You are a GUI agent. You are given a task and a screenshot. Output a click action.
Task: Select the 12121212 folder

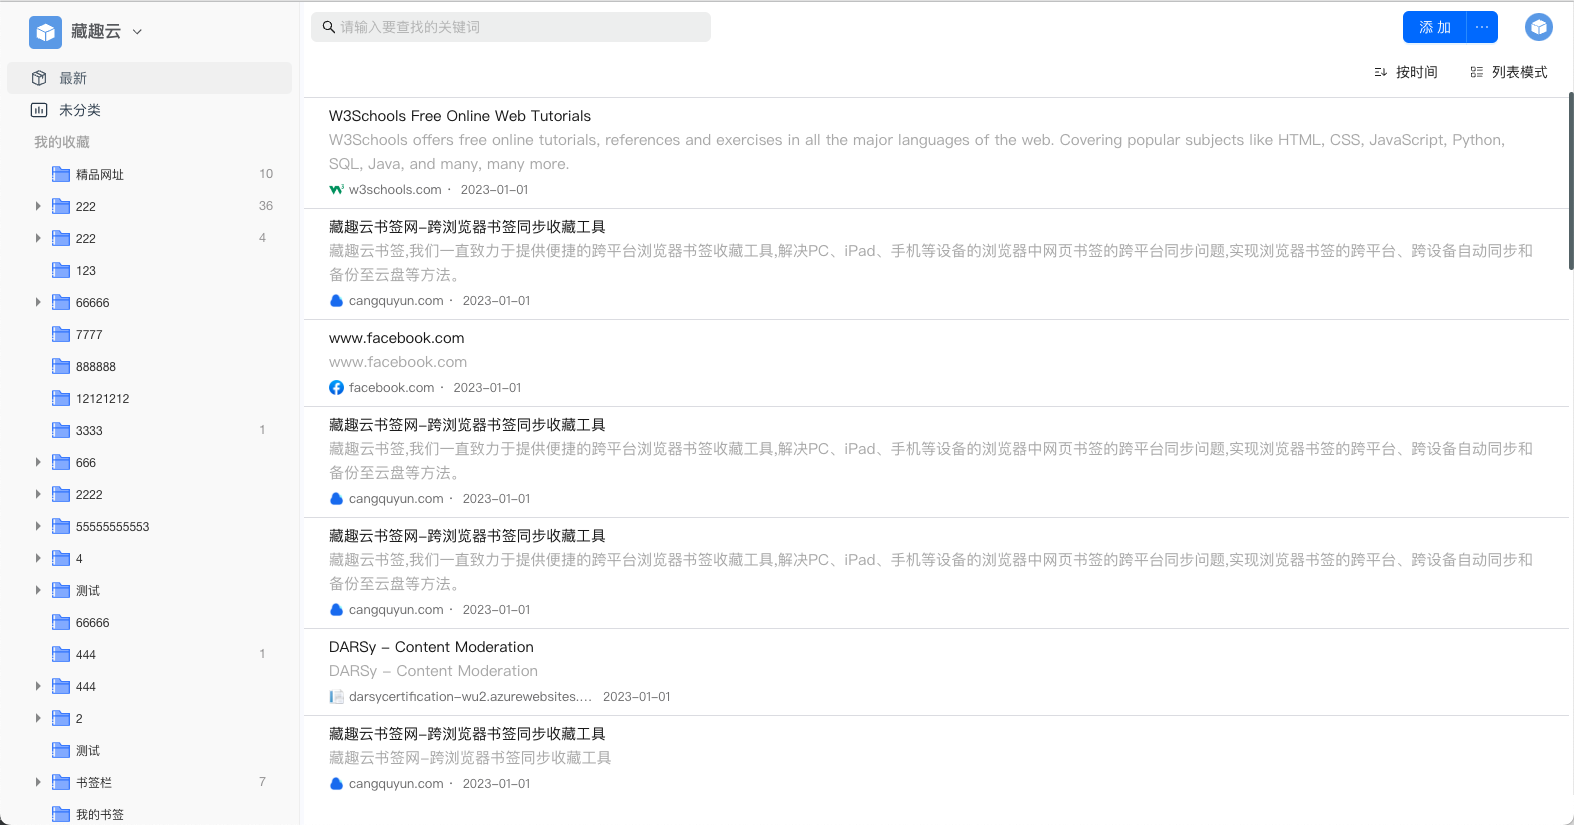[x=102, y=398]
